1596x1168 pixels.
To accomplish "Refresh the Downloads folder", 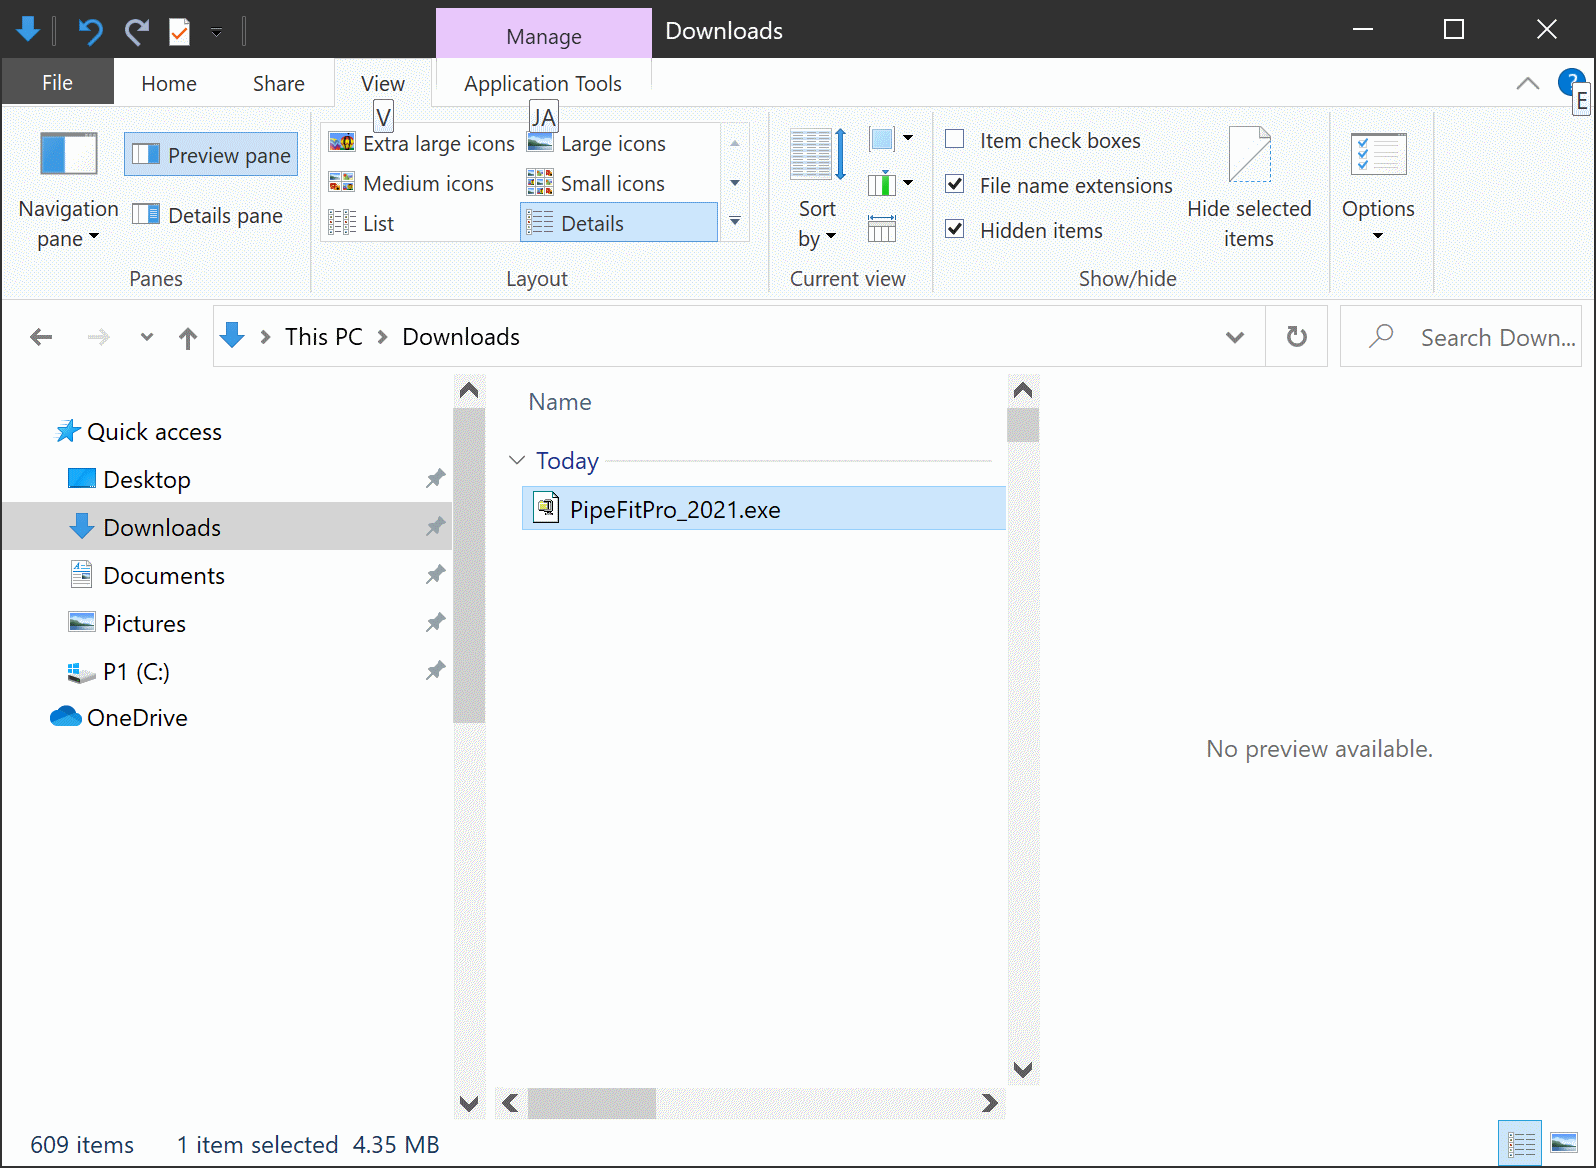I will pos(1296,337).
